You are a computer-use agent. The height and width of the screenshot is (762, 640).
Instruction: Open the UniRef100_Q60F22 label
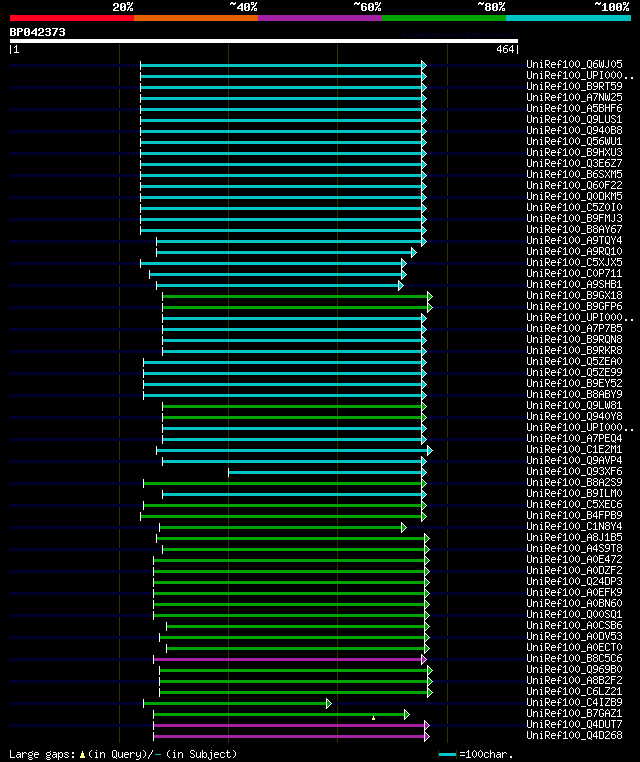pyautogui.click(x=574, y=185)
